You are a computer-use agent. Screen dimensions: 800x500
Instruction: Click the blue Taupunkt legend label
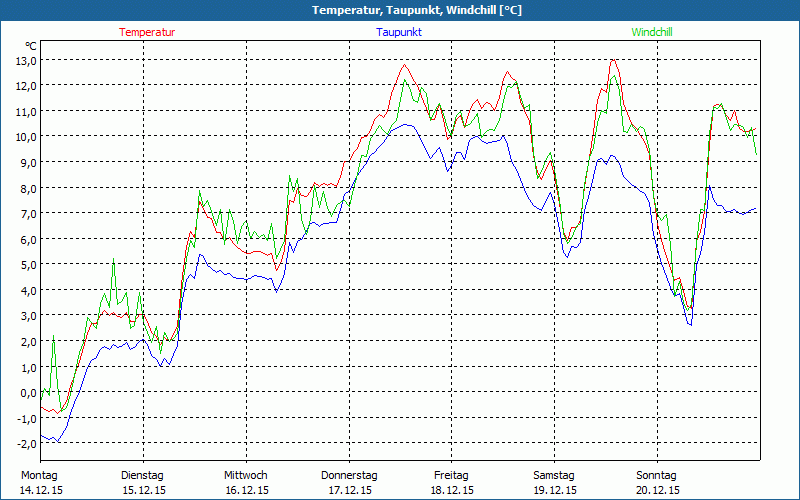click(399, 32)
